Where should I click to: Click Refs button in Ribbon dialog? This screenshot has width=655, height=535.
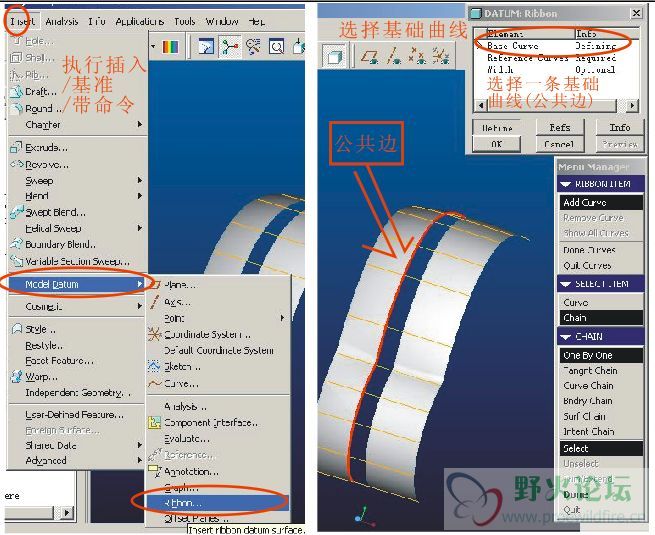[x=559, y=127]
